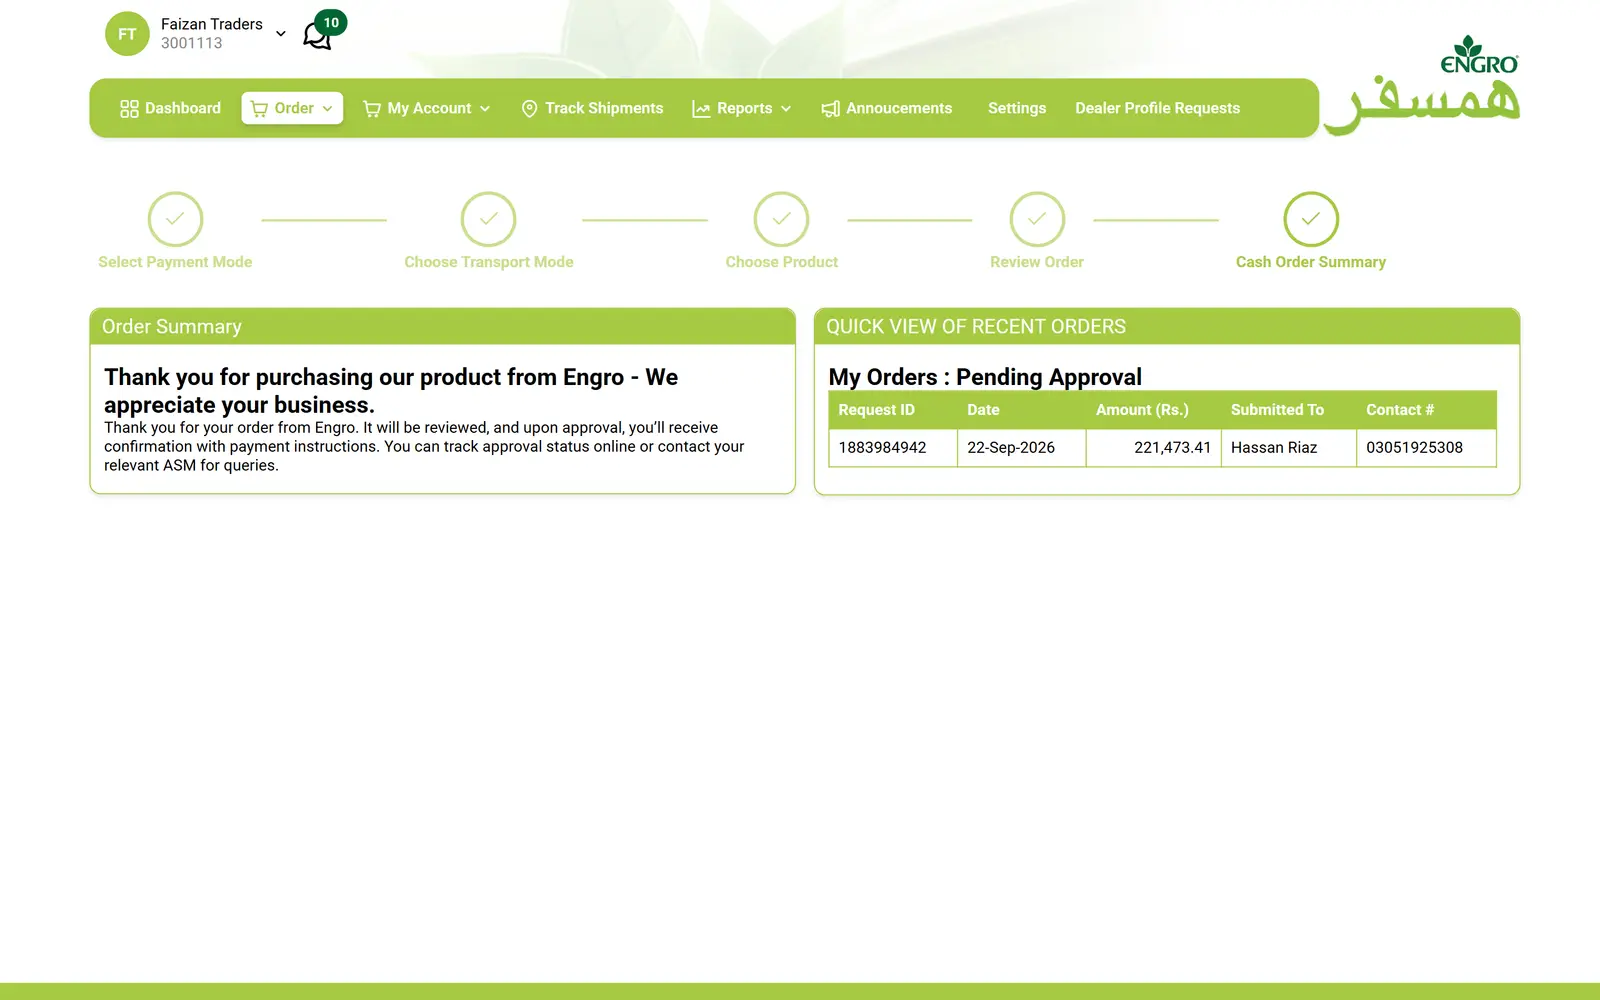Click the Date column header
Image resolution: width=1600 pixels, height=1000 pixels.
pyautogui.click(x=1022, y=410)
